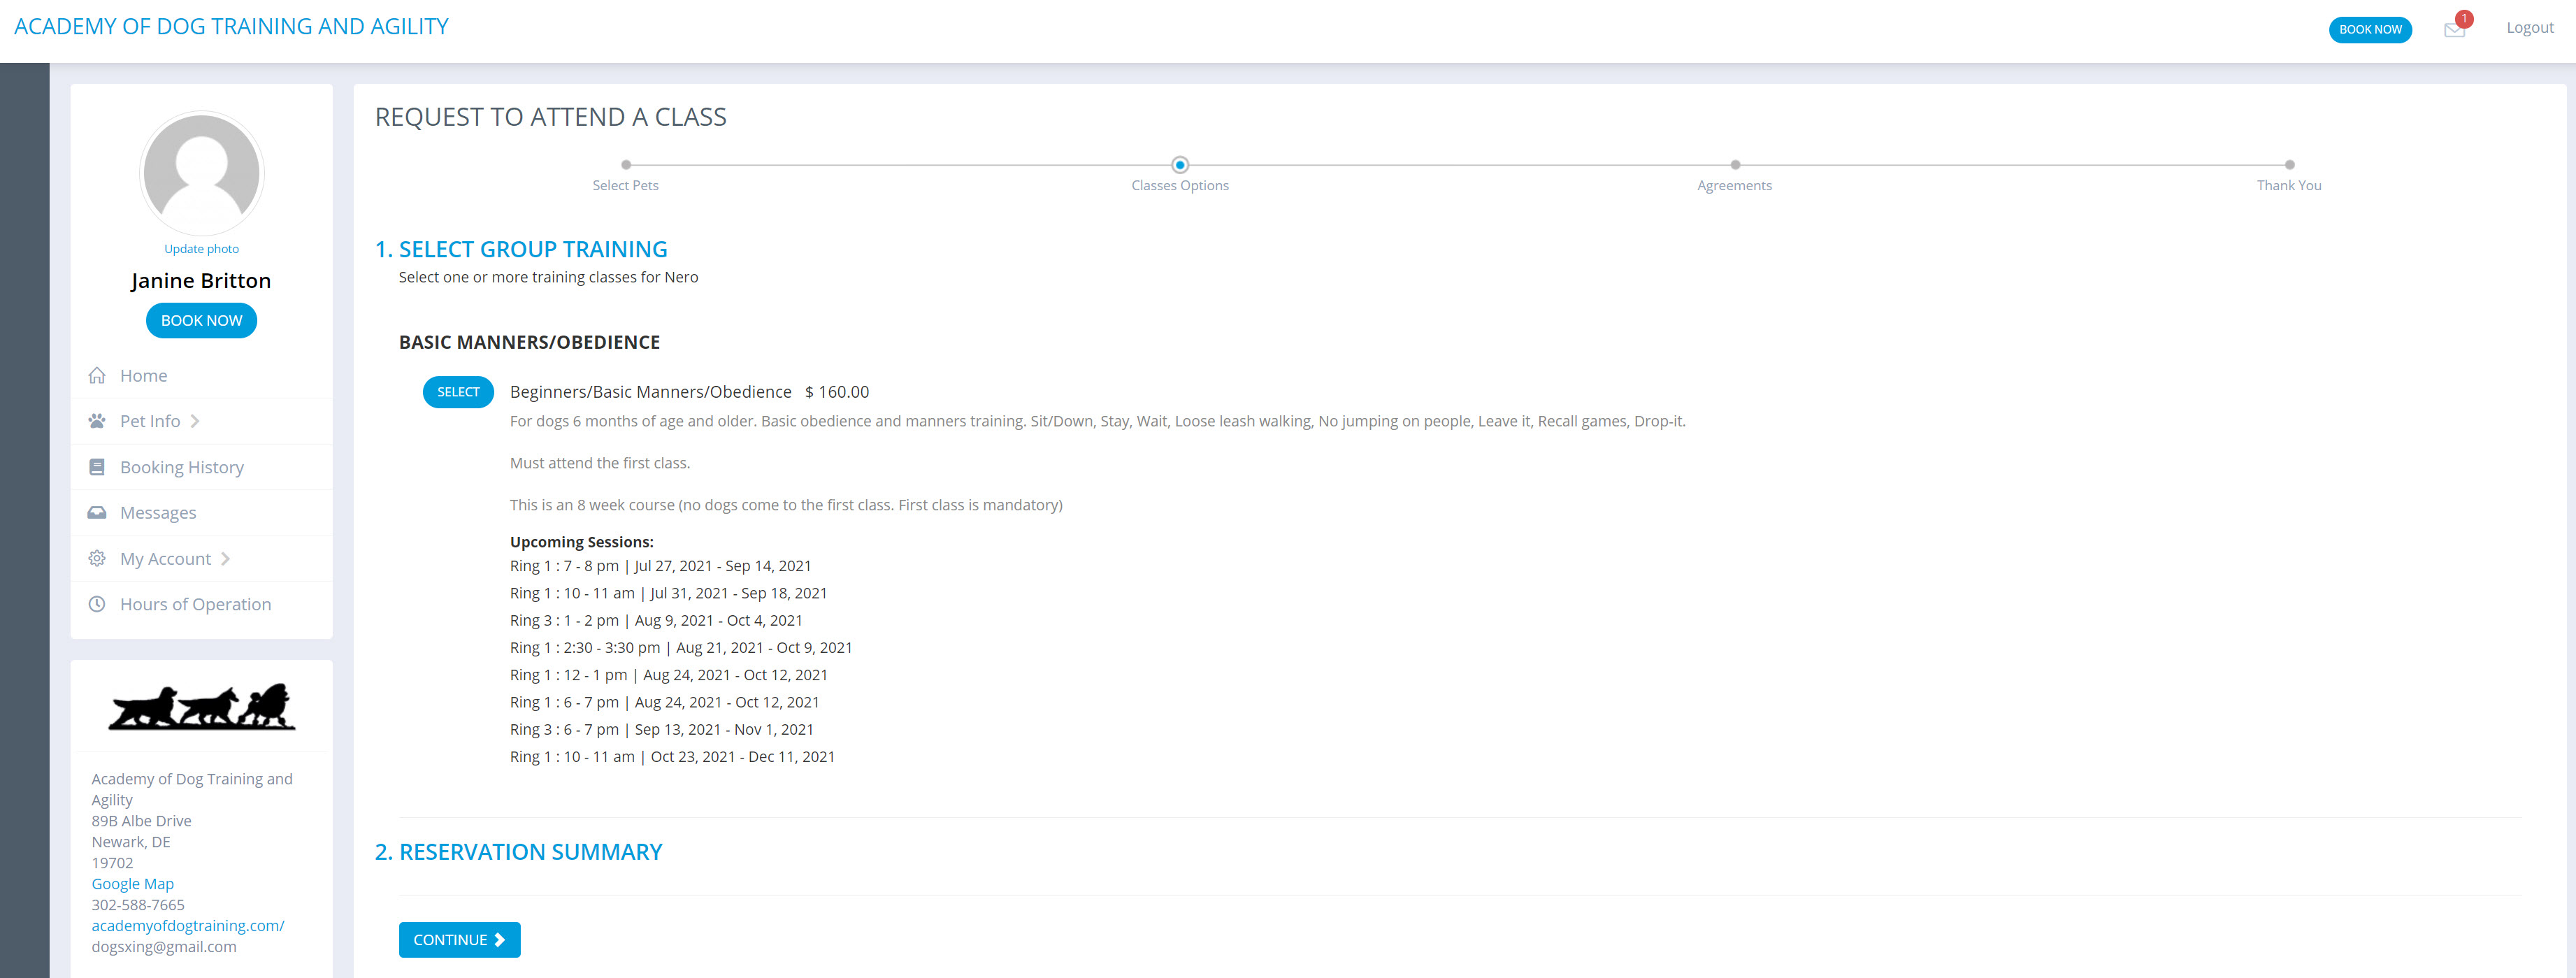The image size is (2576, 978).
Task: Expand the Pet Info chevron
Action: click(195, 421)
